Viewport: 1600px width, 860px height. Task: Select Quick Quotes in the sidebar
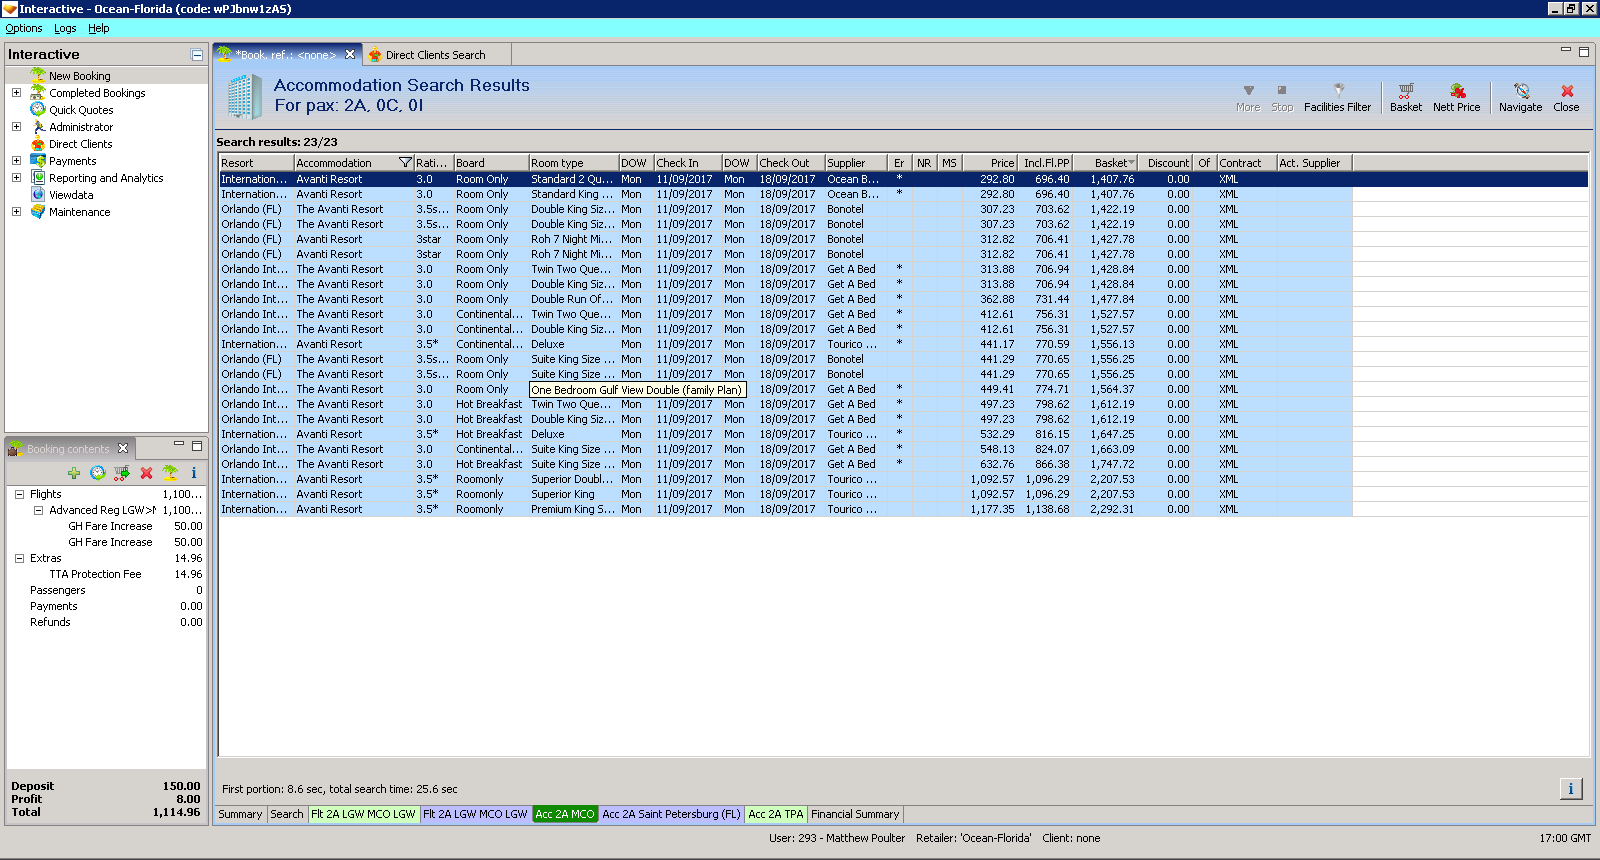pos(81,110)
